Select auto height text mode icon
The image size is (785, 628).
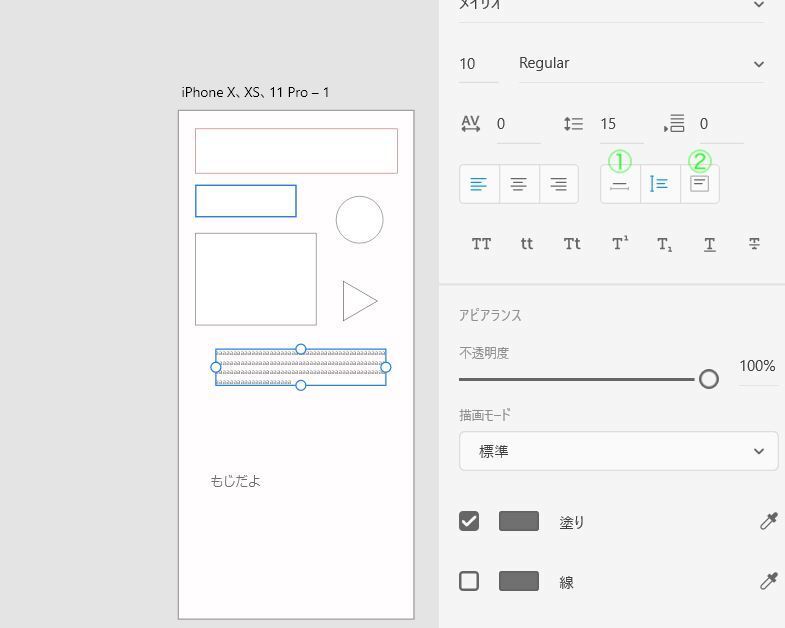point(660,184)
